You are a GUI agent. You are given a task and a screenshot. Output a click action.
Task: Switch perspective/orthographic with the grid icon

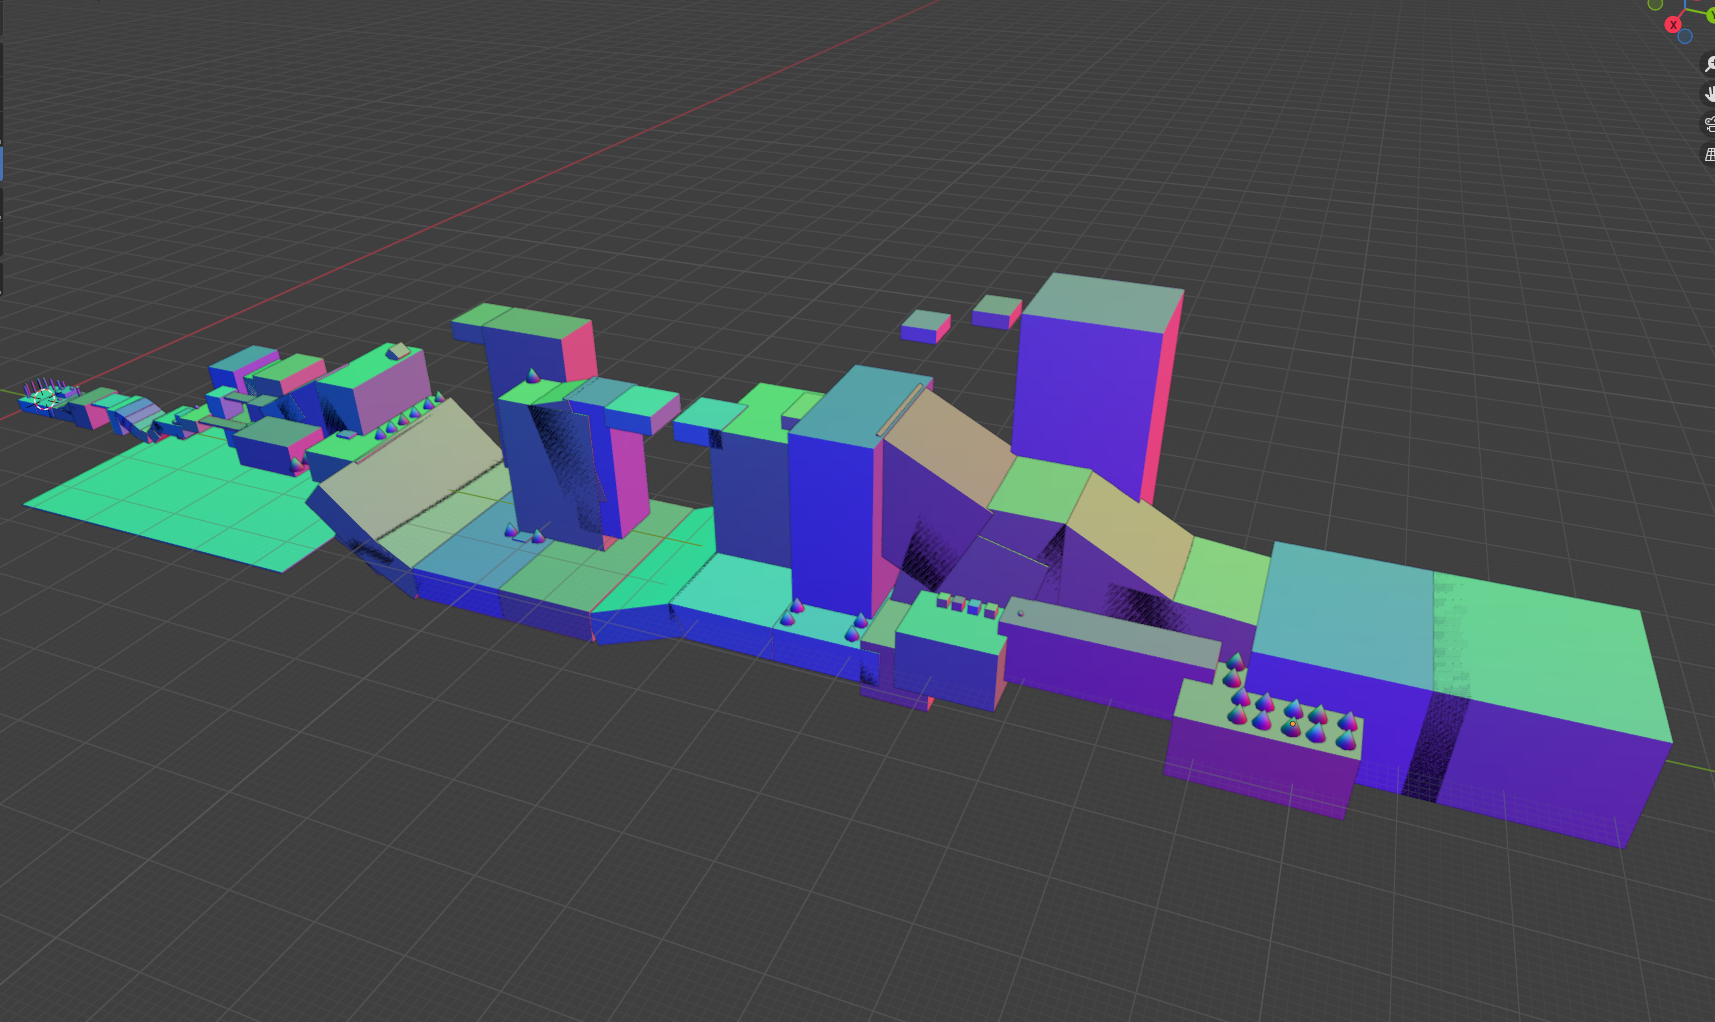pyautogui.click(x=1709, y=155)
